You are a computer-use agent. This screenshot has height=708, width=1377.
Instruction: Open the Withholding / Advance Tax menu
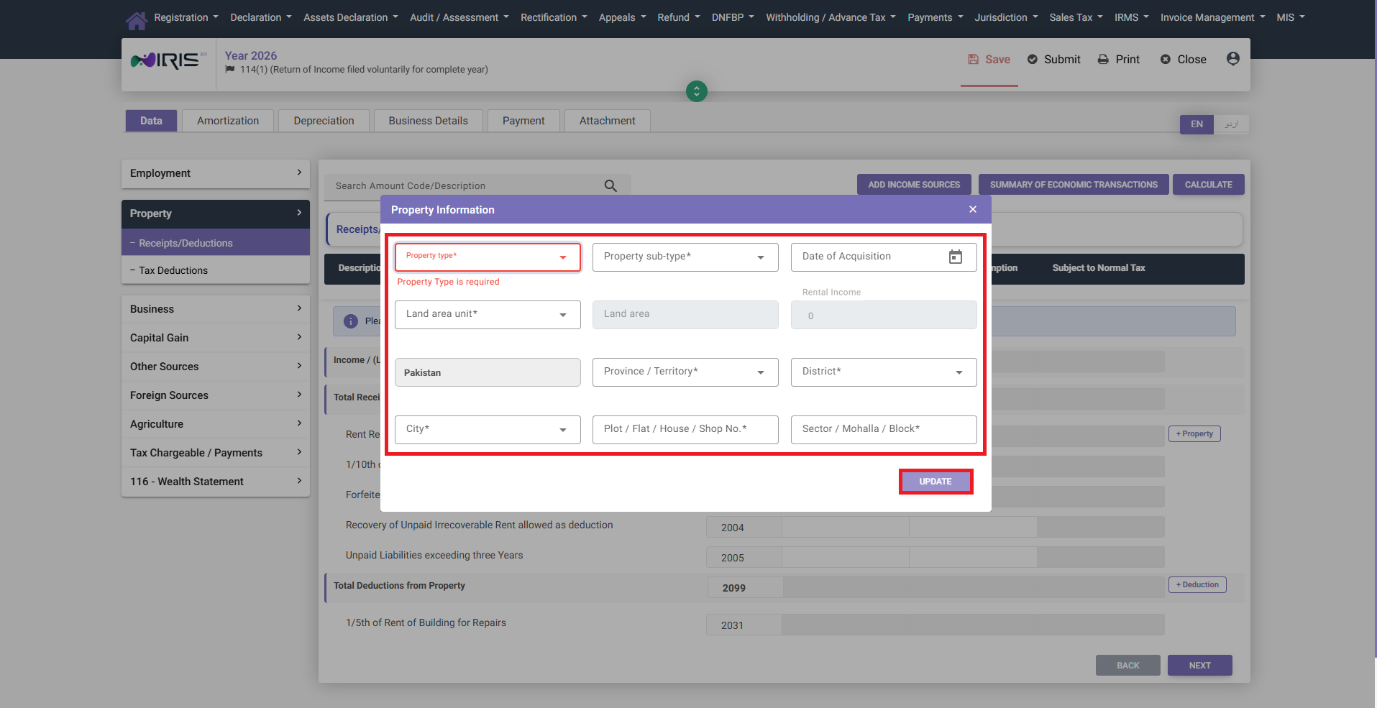(x=831, y=18)
